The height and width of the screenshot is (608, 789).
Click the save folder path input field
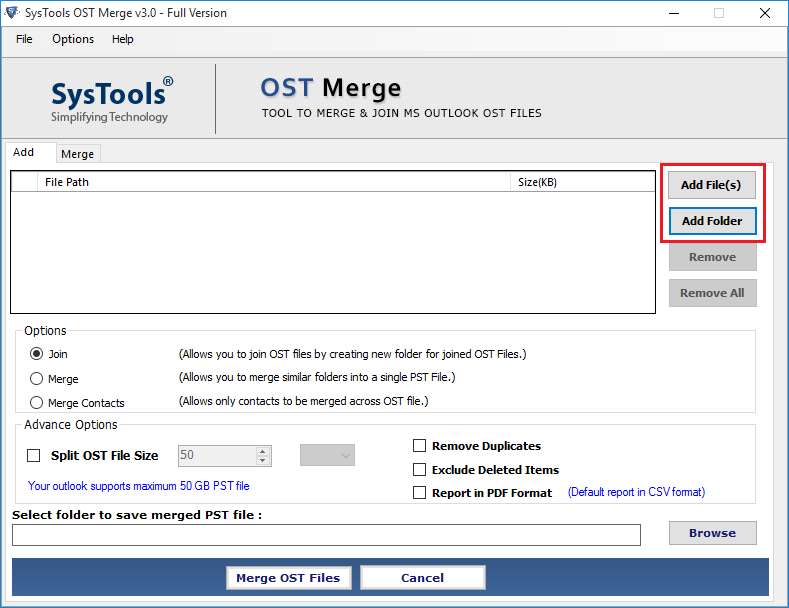(x=327, y=535)
